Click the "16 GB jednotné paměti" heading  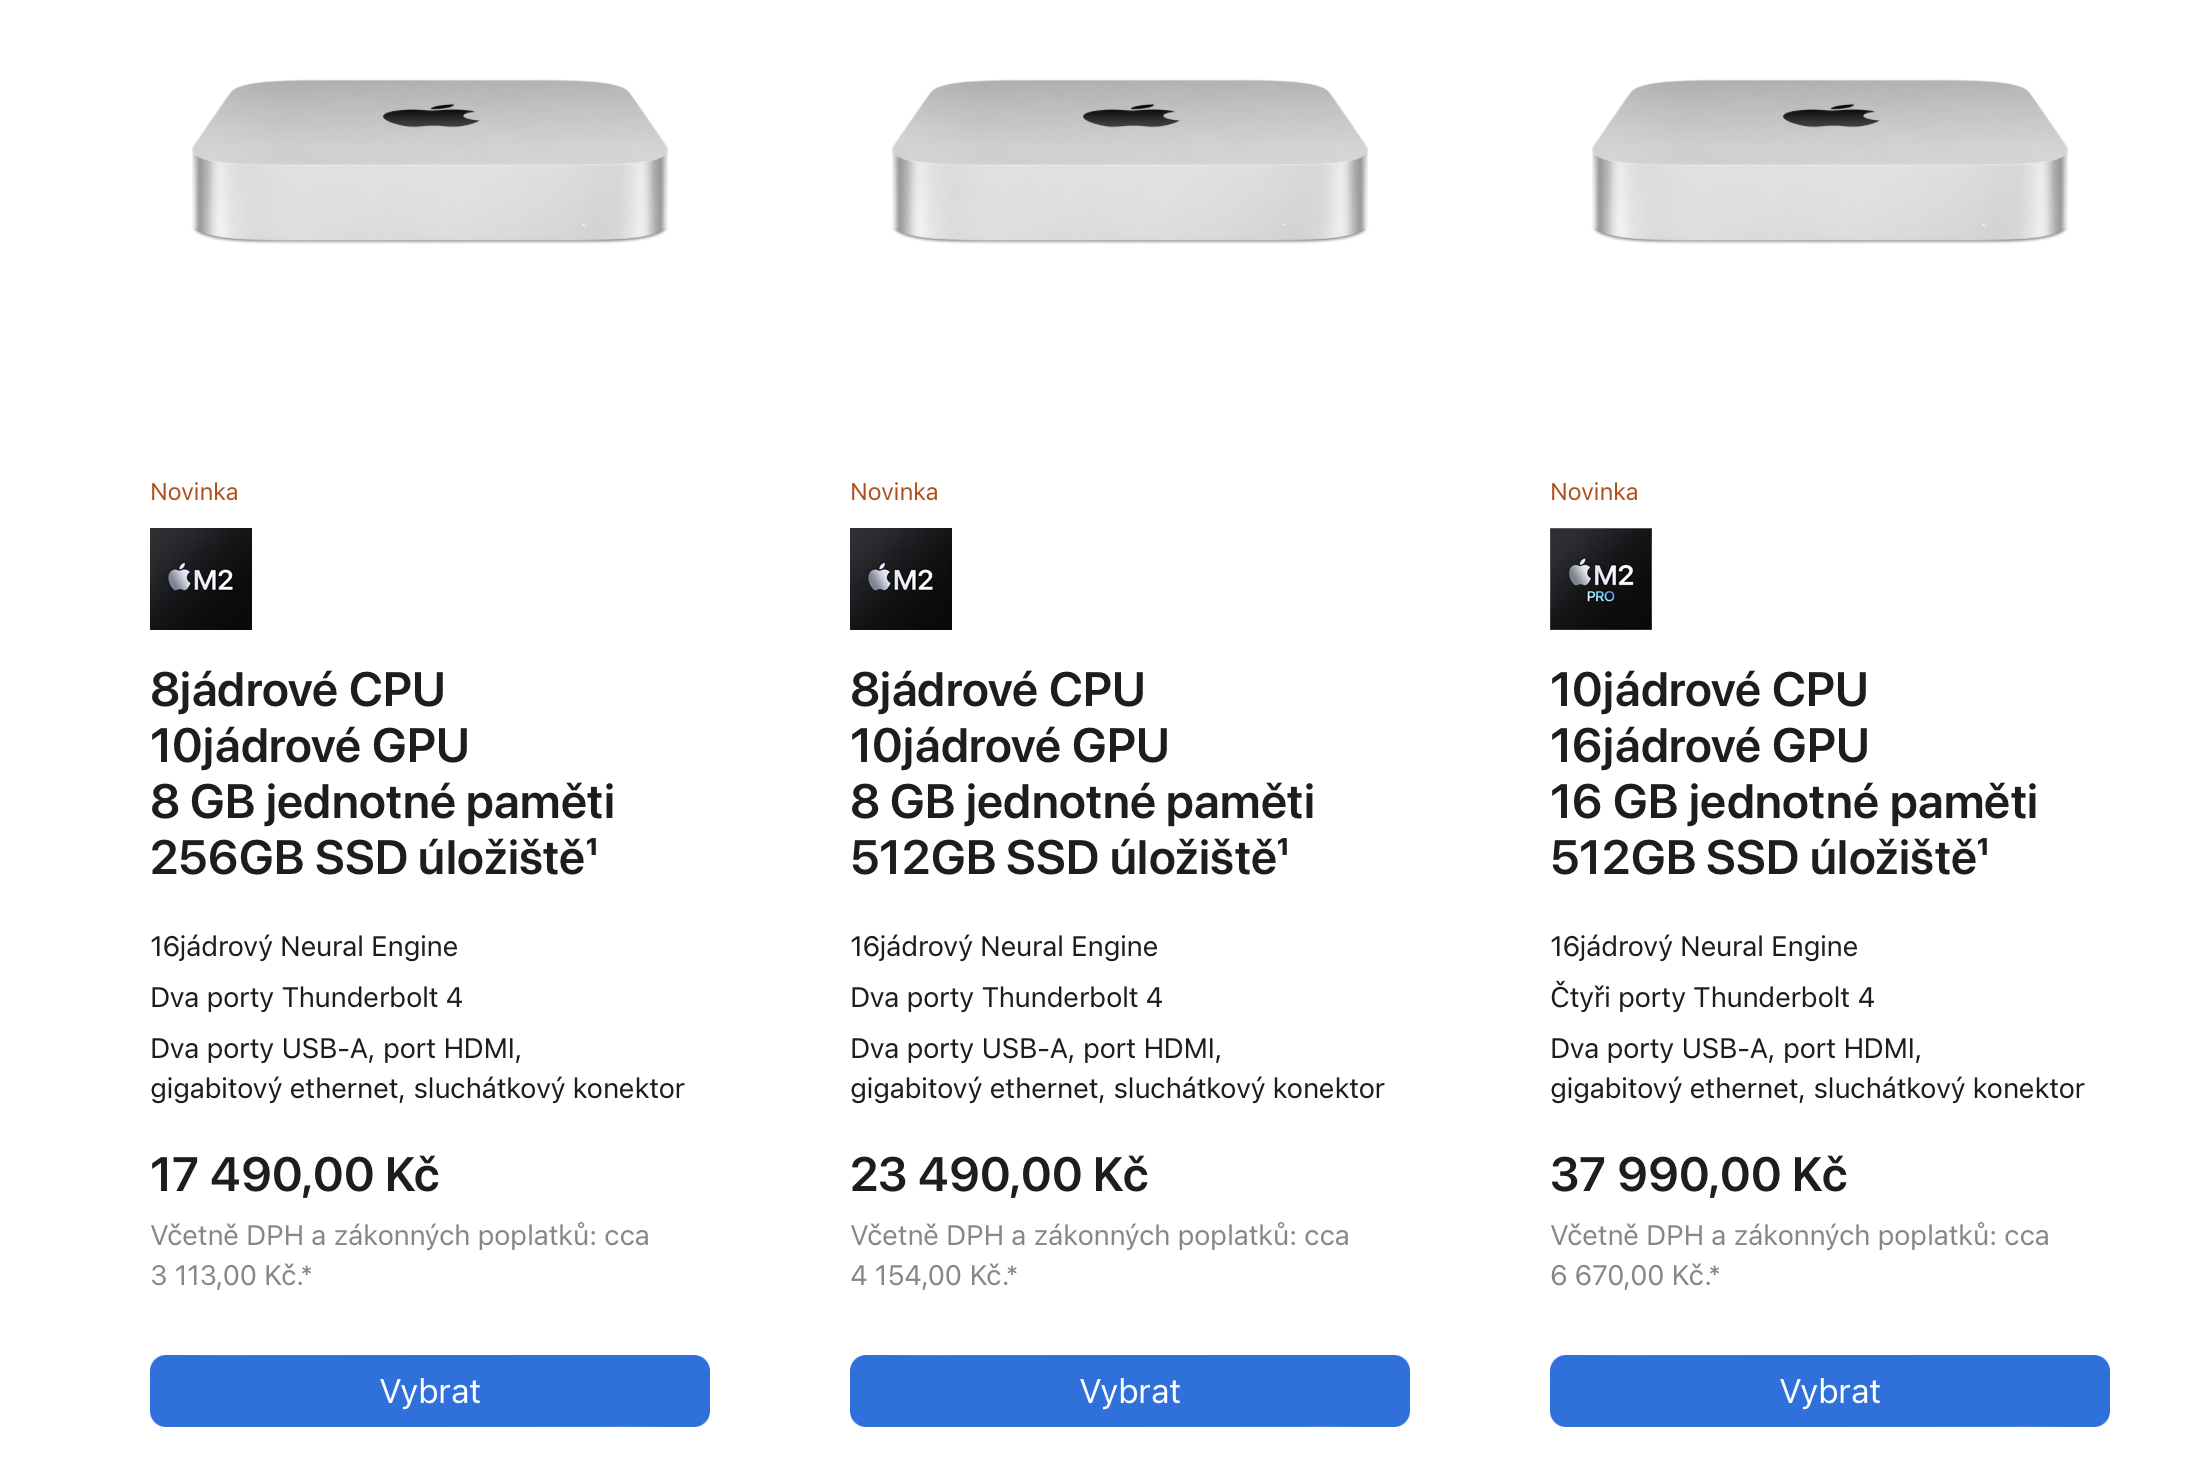(1793, 802)
